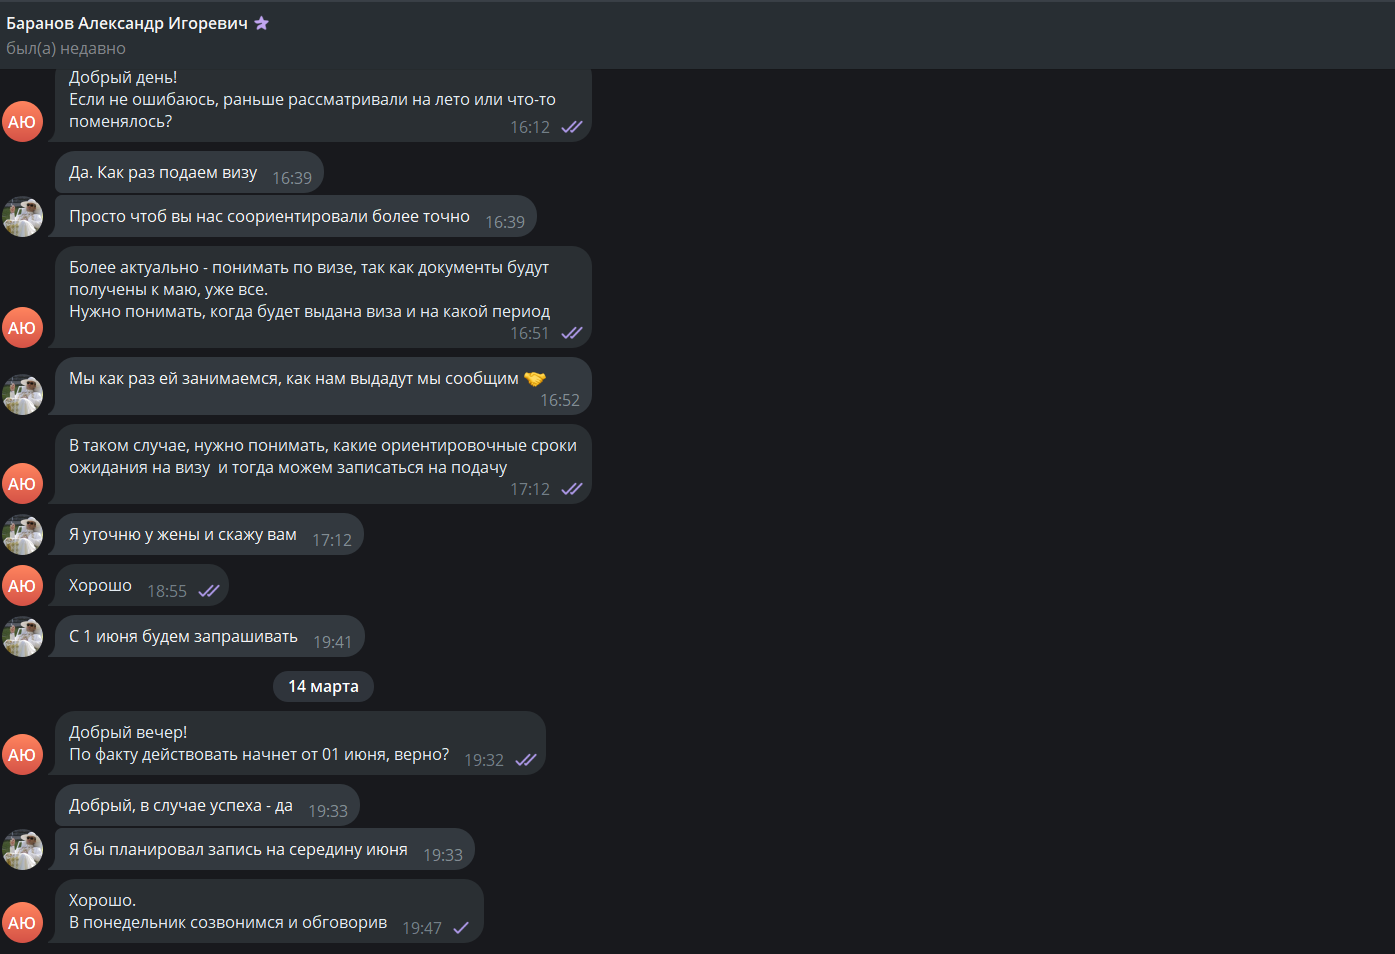Click the АЮ avatar next to the 17:12 visa message
Viewport: 1395px width, 954px height.
point(22,484)
